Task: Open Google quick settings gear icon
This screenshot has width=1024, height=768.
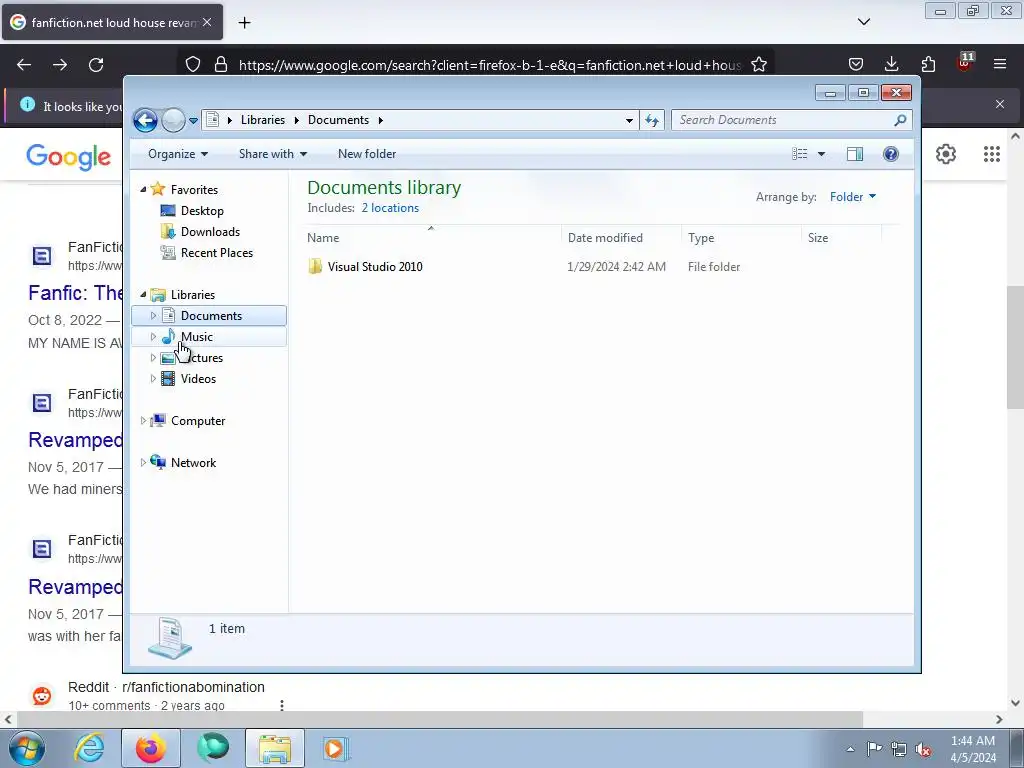Action: (946, 153)
